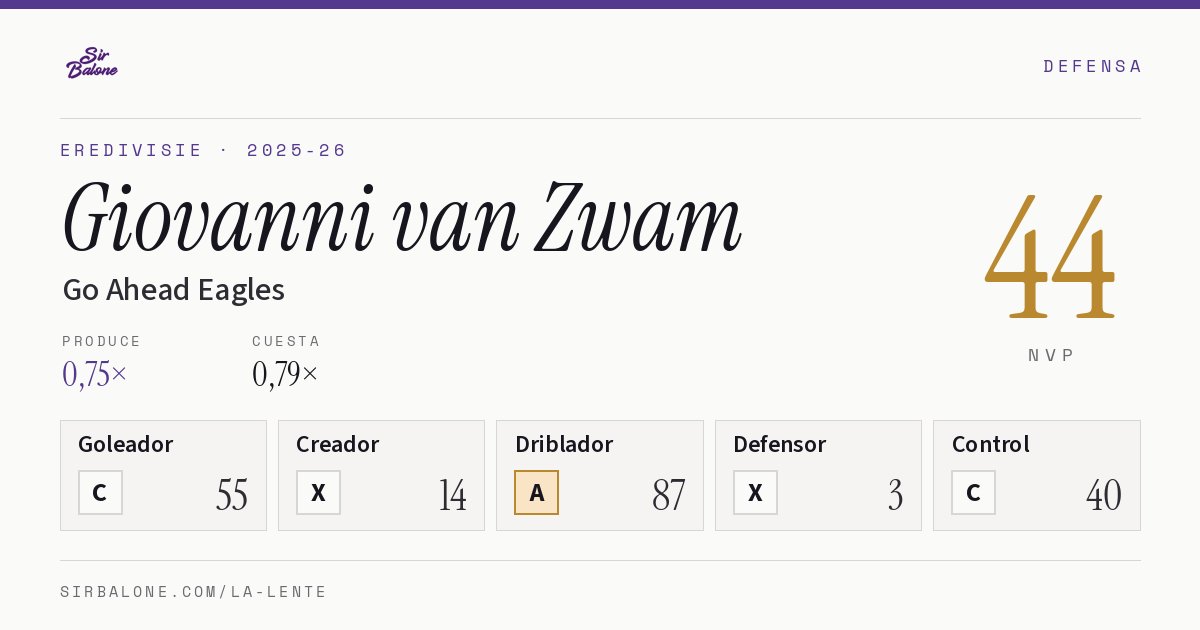Click the C grade badge in Goleador
This screenshot has height=630, width=1200.
pos(100,492)
